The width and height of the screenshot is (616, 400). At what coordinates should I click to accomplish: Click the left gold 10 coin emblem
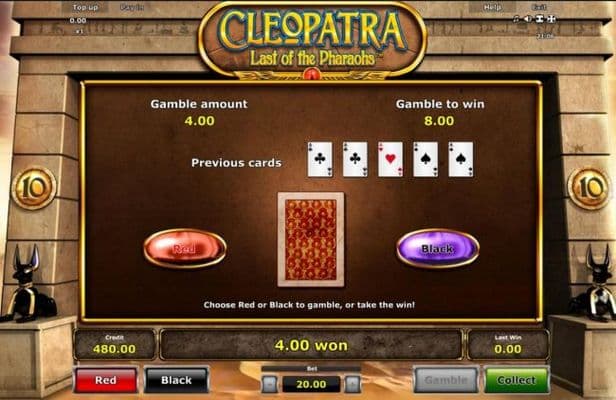[34, 188]
